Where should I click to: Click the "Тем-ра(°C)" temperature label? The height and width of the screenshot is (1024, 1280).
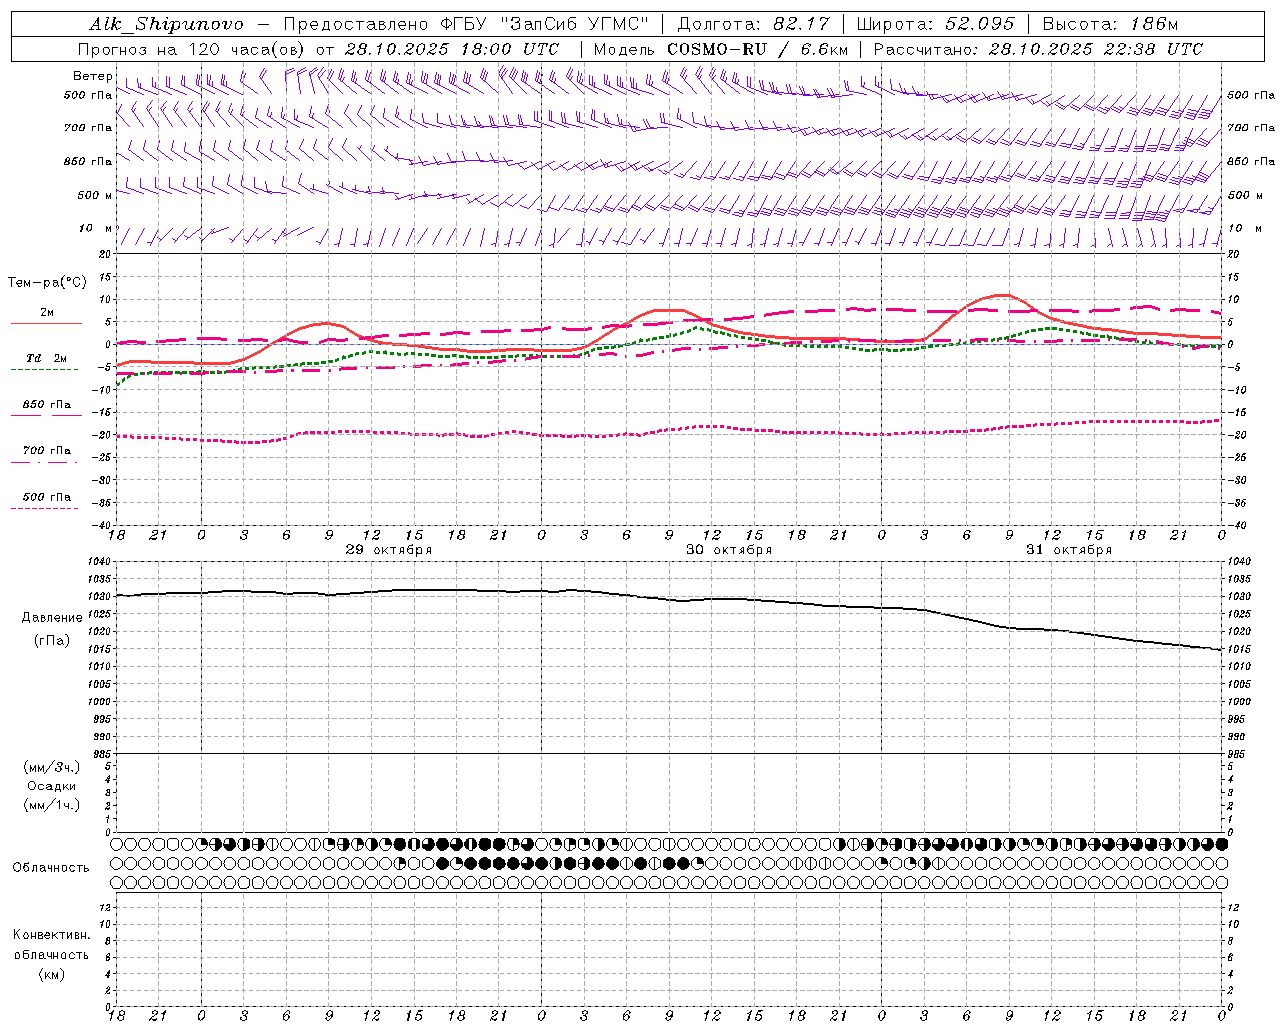pos(47,282)
